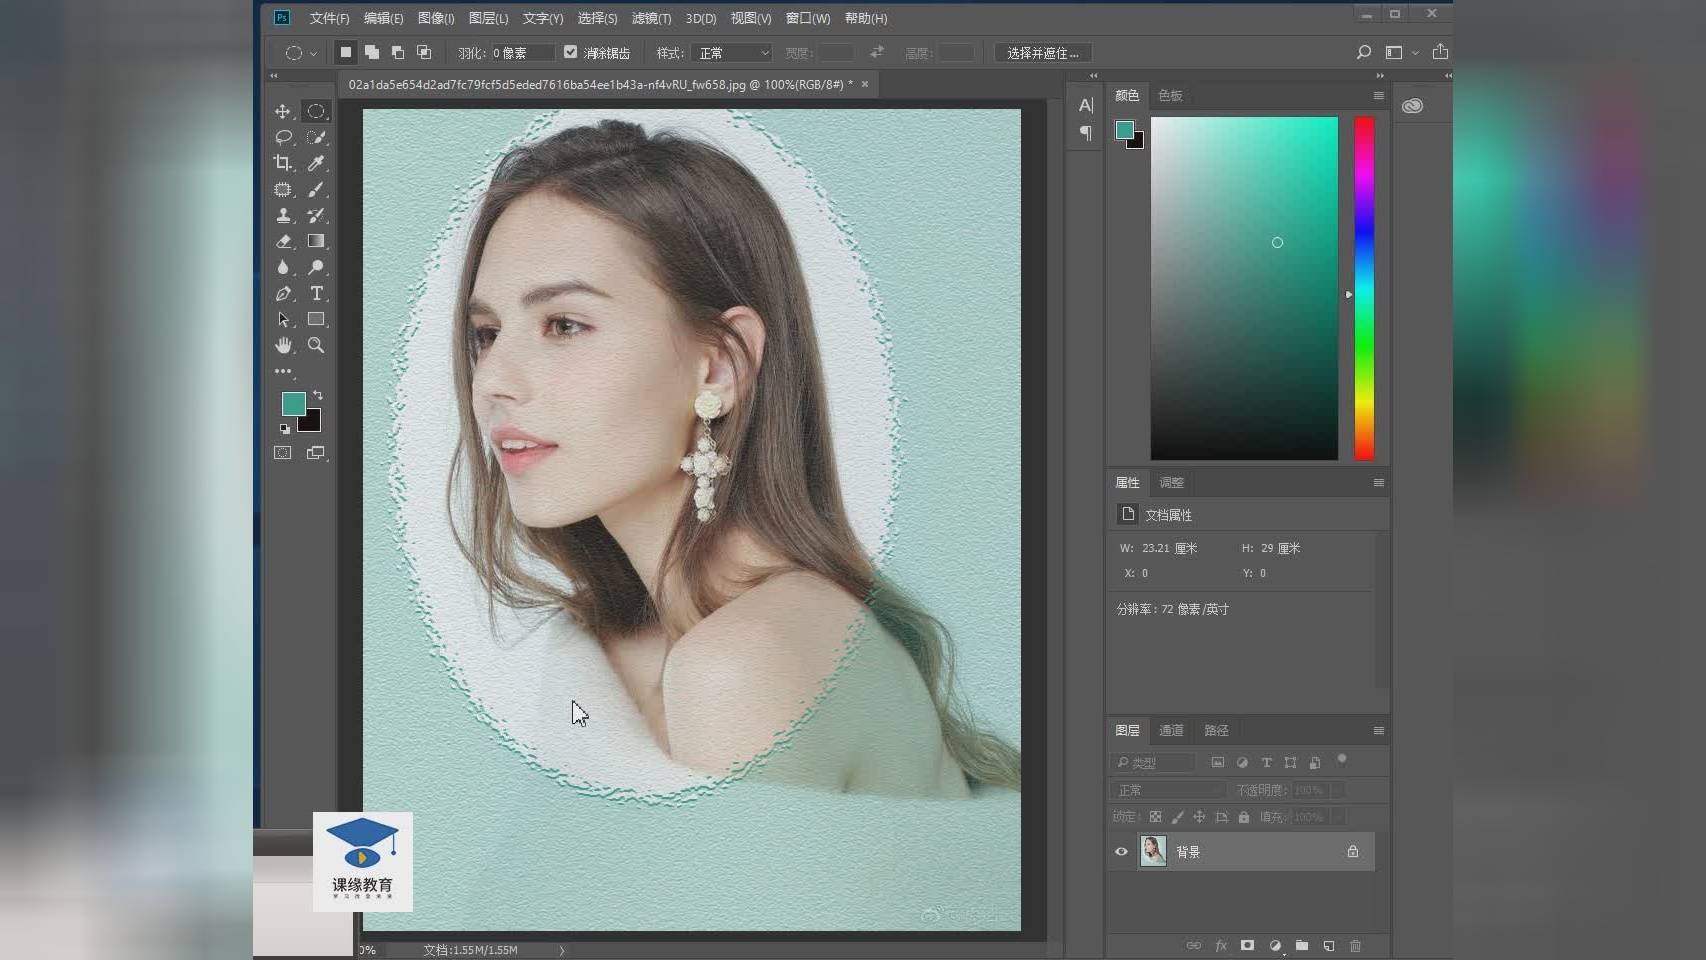Screen dimensions: 1706x960
Task: Select the Rectangle shape tool
Action: [316, 319]
